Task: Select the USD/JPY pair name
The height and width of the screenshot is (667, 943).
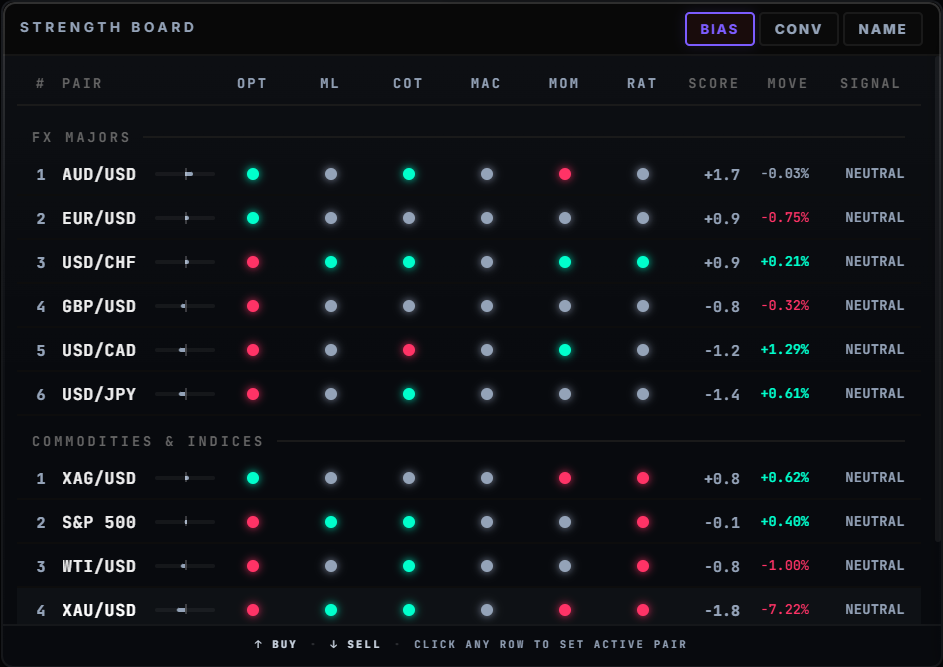Action: 99,394
